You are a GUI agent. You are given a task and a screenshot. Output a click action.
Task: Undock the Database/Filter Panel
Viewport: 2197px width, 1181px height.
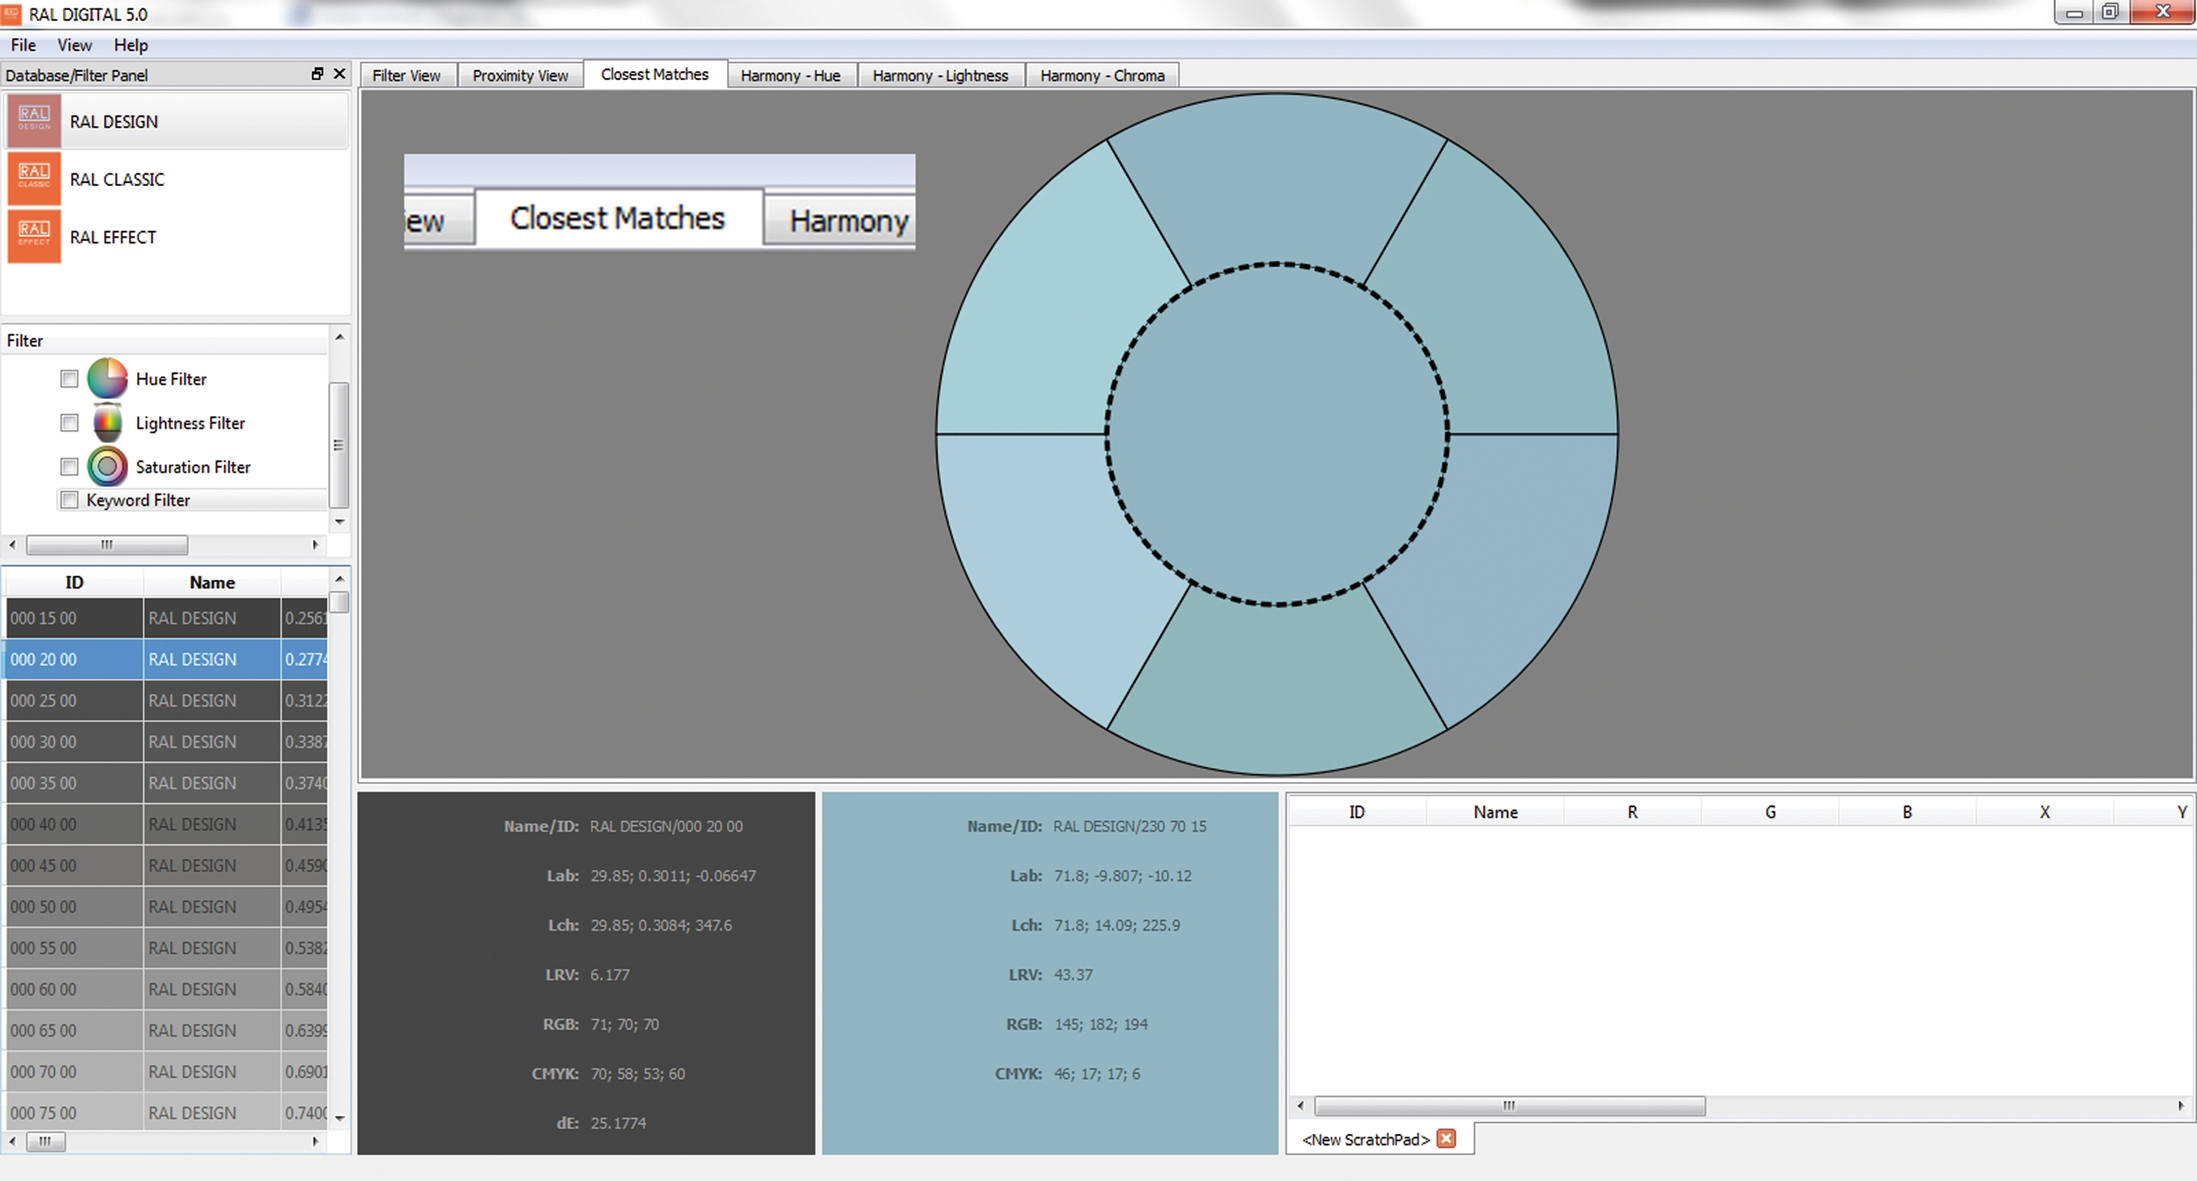point(317,74)
